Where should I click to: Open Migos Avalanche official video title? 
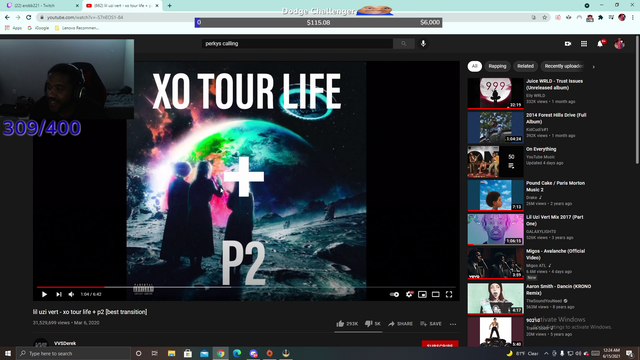[555, 254]
